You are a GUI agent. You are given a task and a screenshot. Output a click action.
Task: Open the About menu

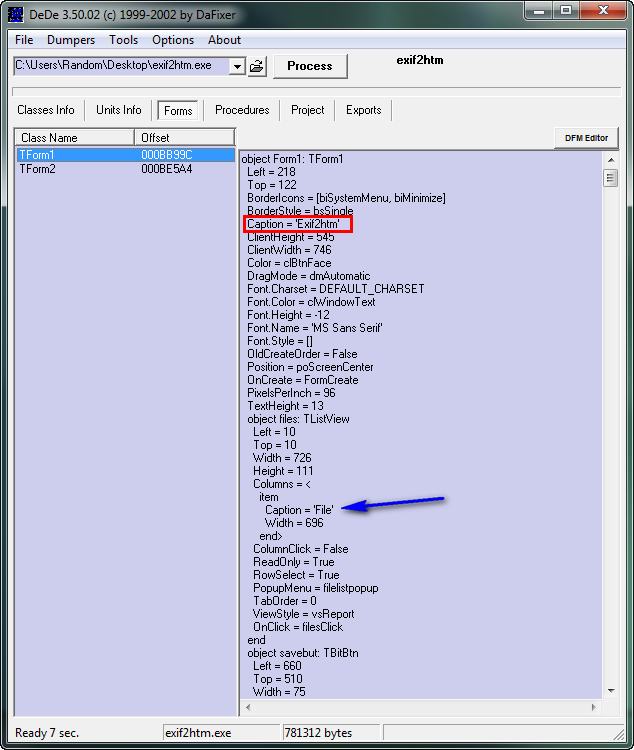pos(224,40)
